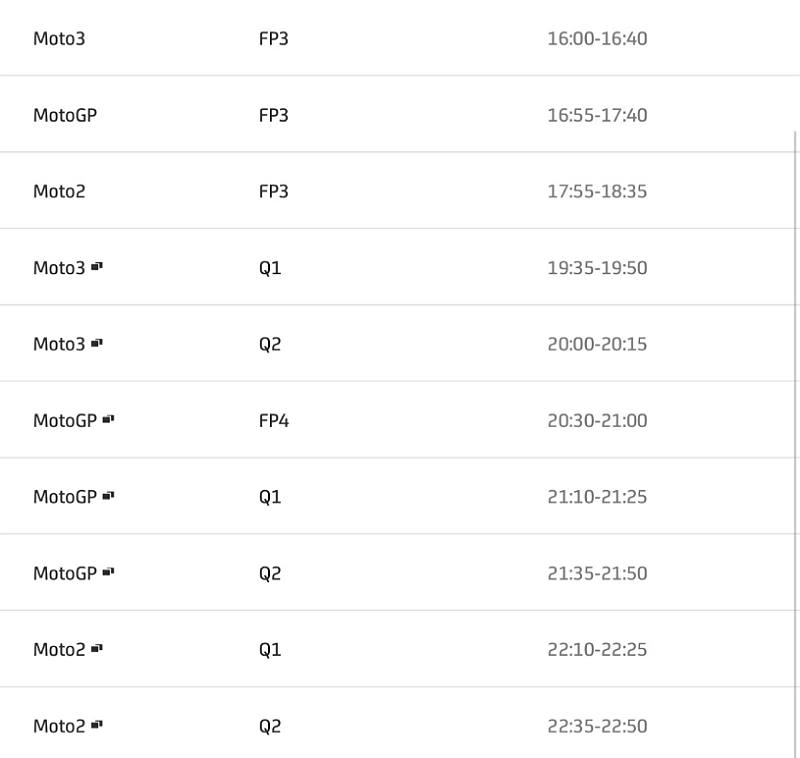Click the FP4 session label
800x758 pixels.
click(x=273, y=420)
